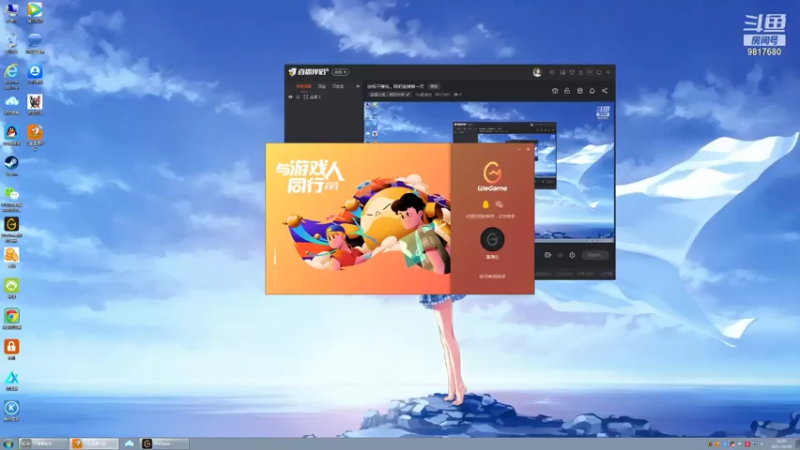
Task: Click the record icon at the streaming app bottom
Action: coord(547,255)
